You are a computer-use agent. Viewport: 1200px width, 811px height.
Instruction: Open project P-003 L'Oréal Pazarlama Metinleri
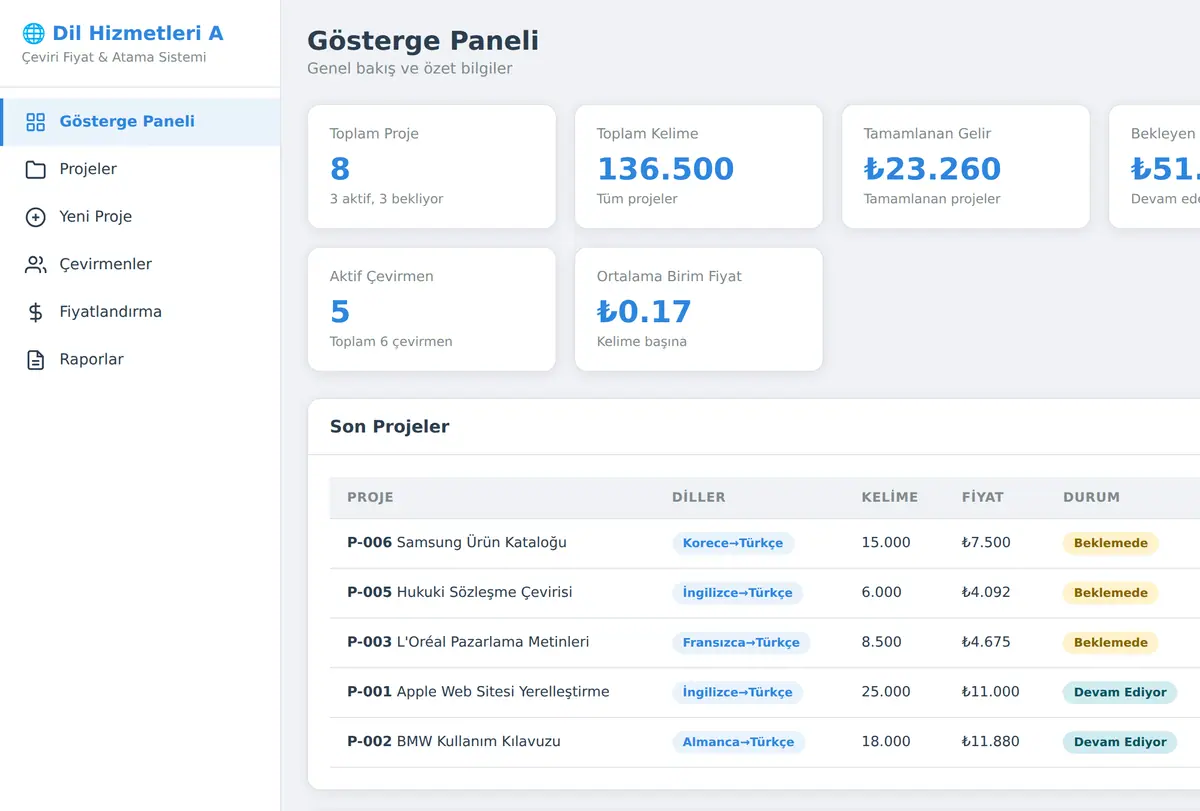(468, 642)
